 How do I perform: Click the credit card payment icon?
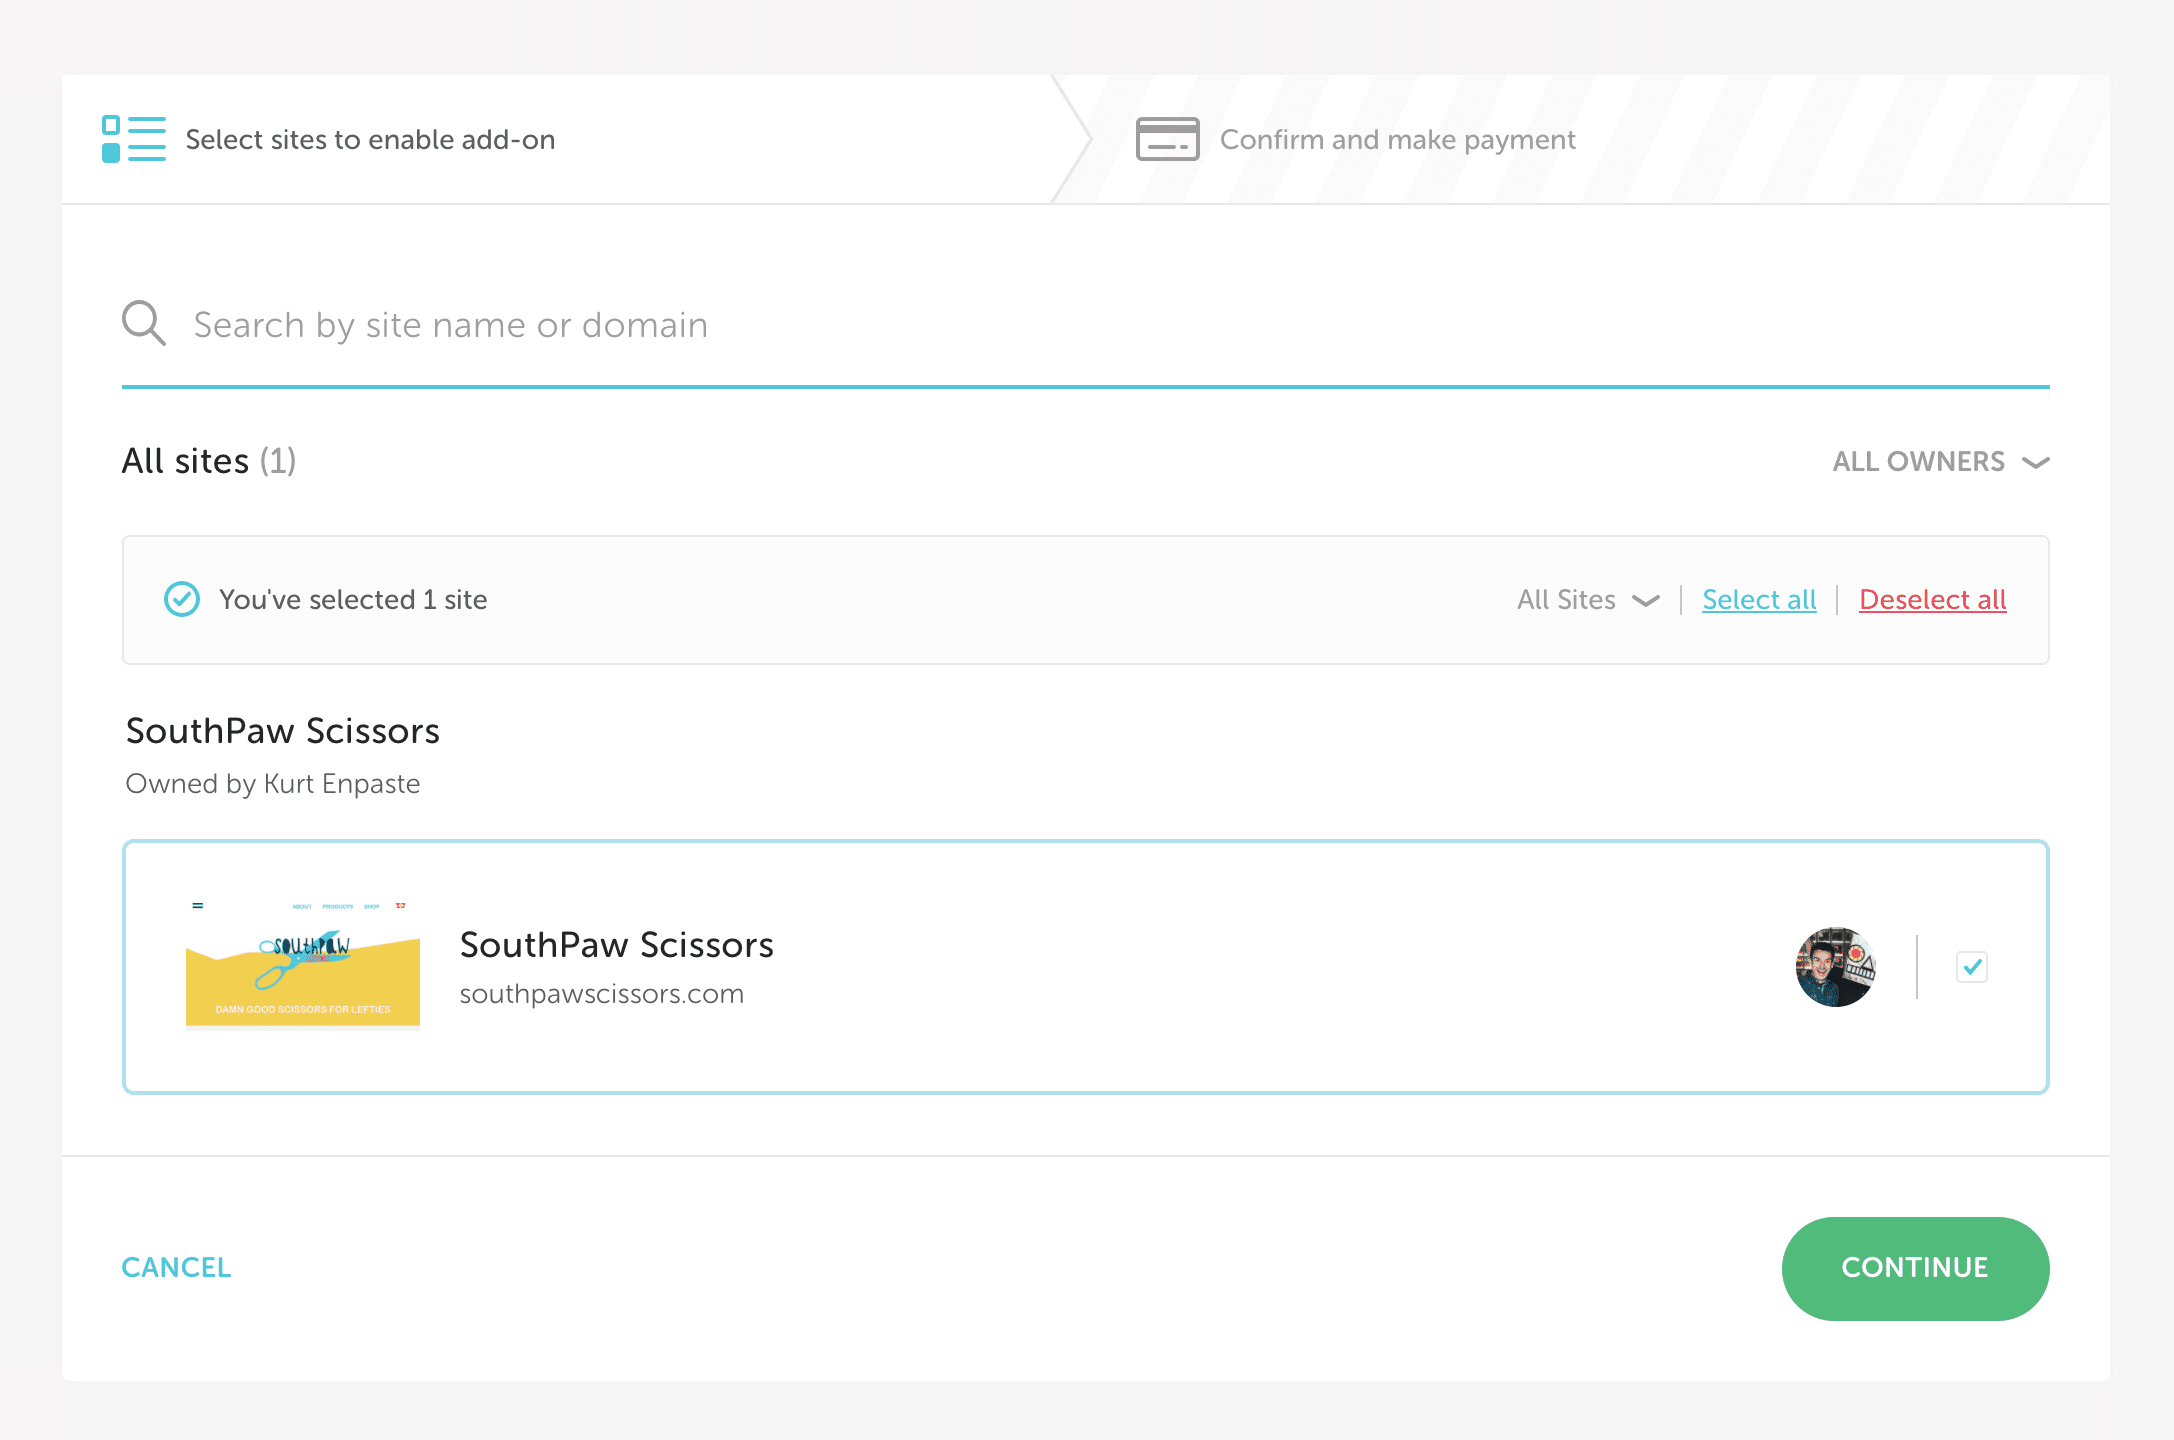pyautogui.click(x=1167, y=139)
